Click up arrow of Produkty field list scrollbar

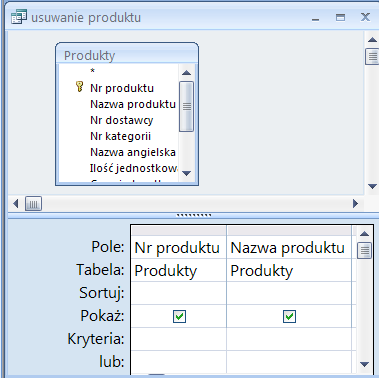[x=186, y=73]
